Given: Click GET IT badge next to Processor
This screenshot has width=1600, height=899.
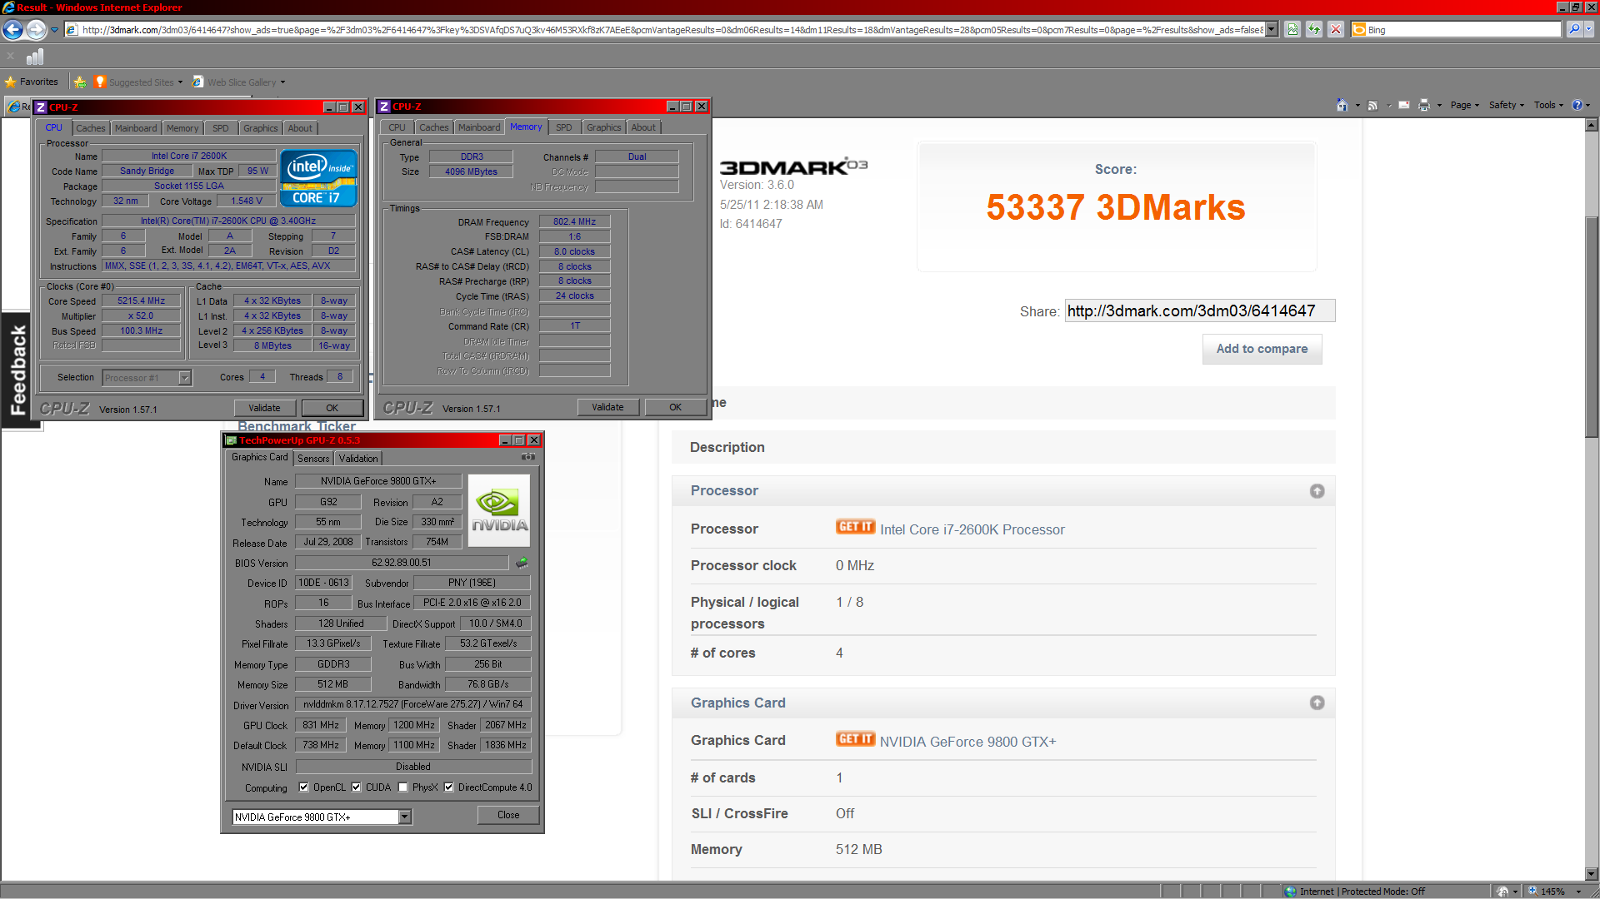Looking at the screenshot, I should (855, 527).
